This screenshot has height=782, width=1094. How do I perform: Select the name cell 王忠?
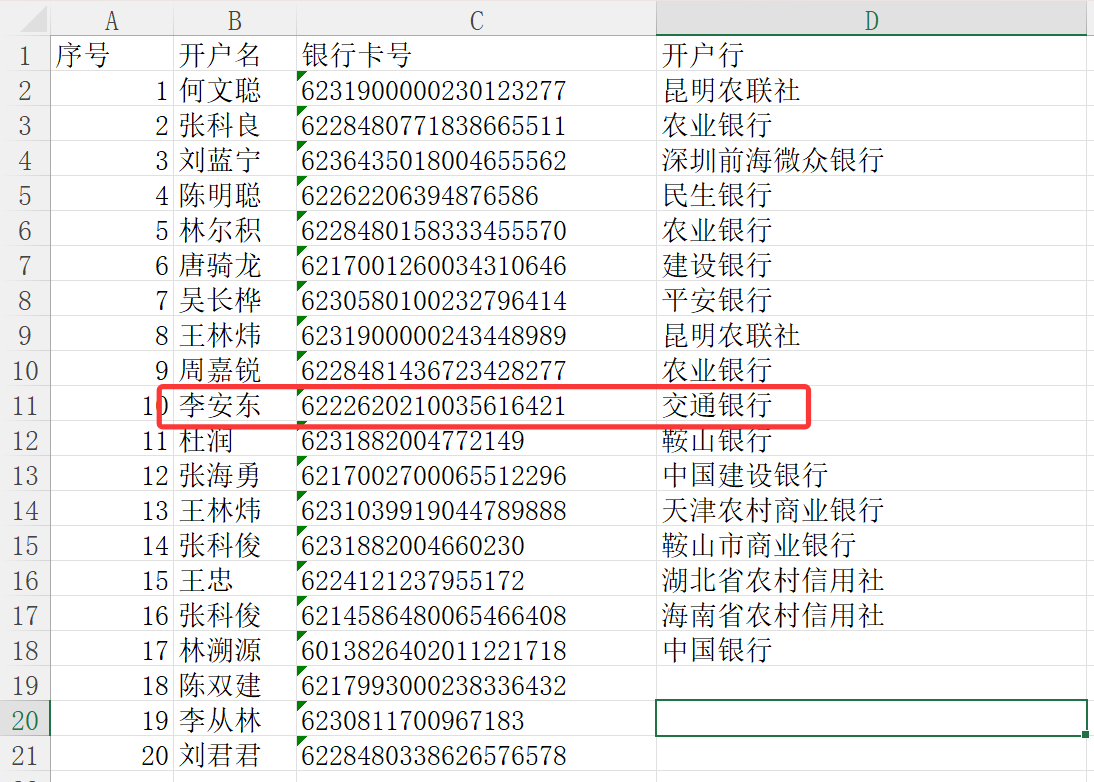[x=234, y=580]
